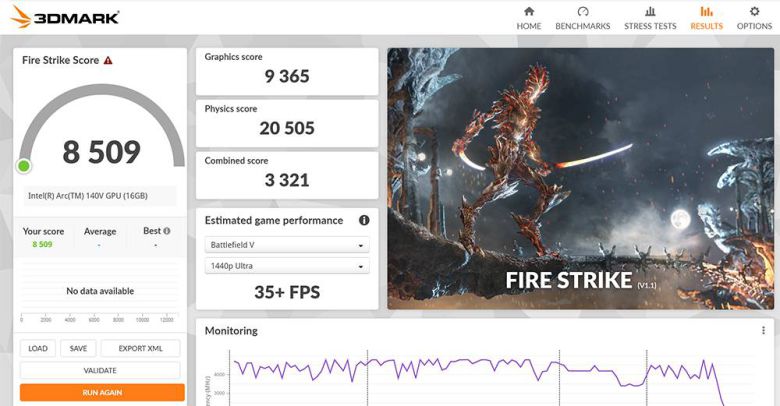
Task: Click the 8 509 Fire Strike score
Action: 101,152
